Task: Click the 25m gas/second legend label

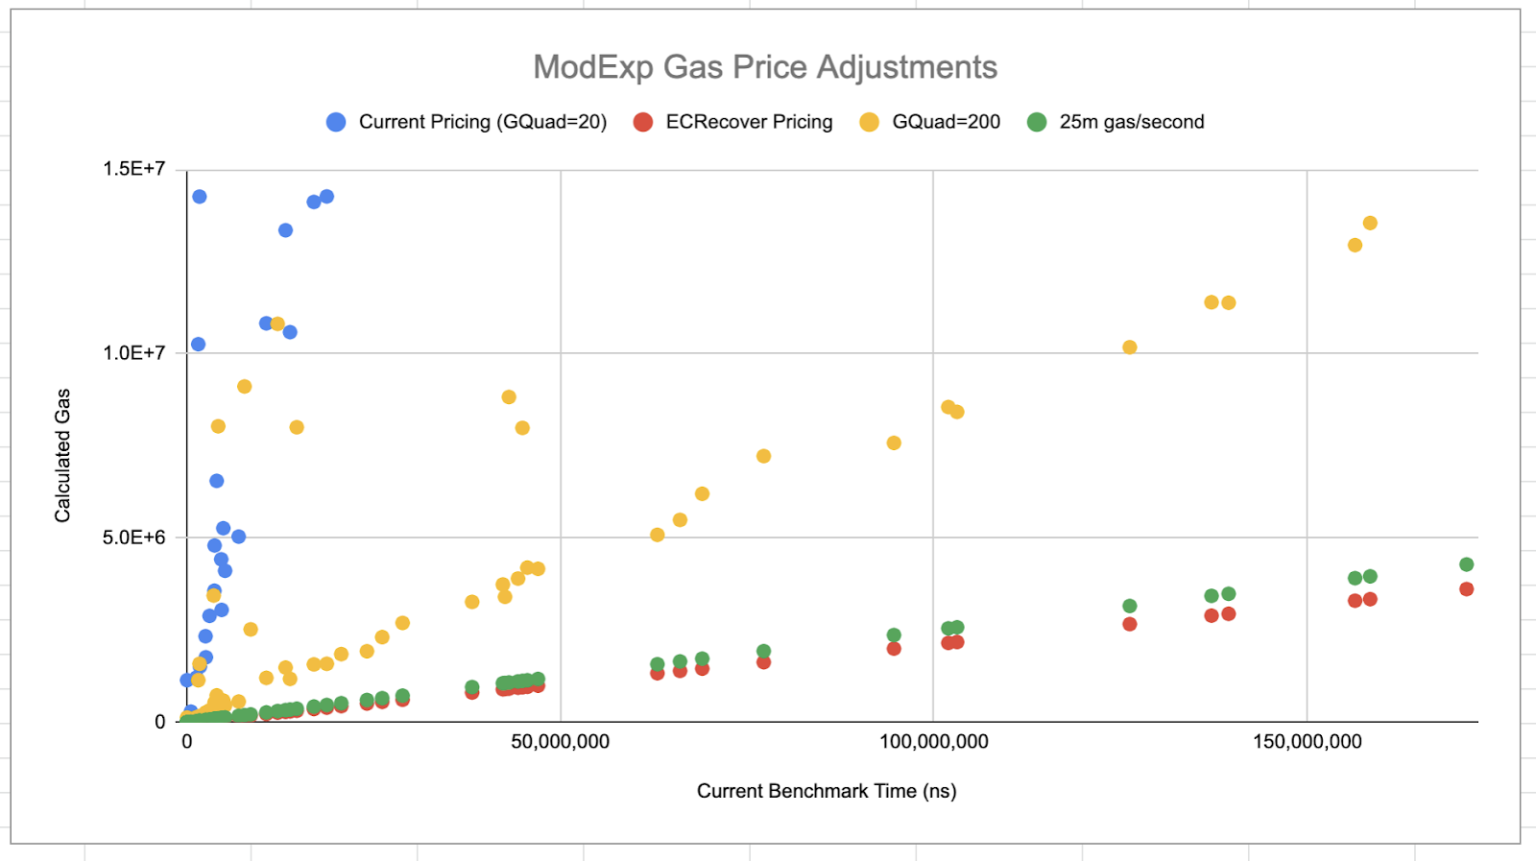Action: click(x=1132, y=122)
